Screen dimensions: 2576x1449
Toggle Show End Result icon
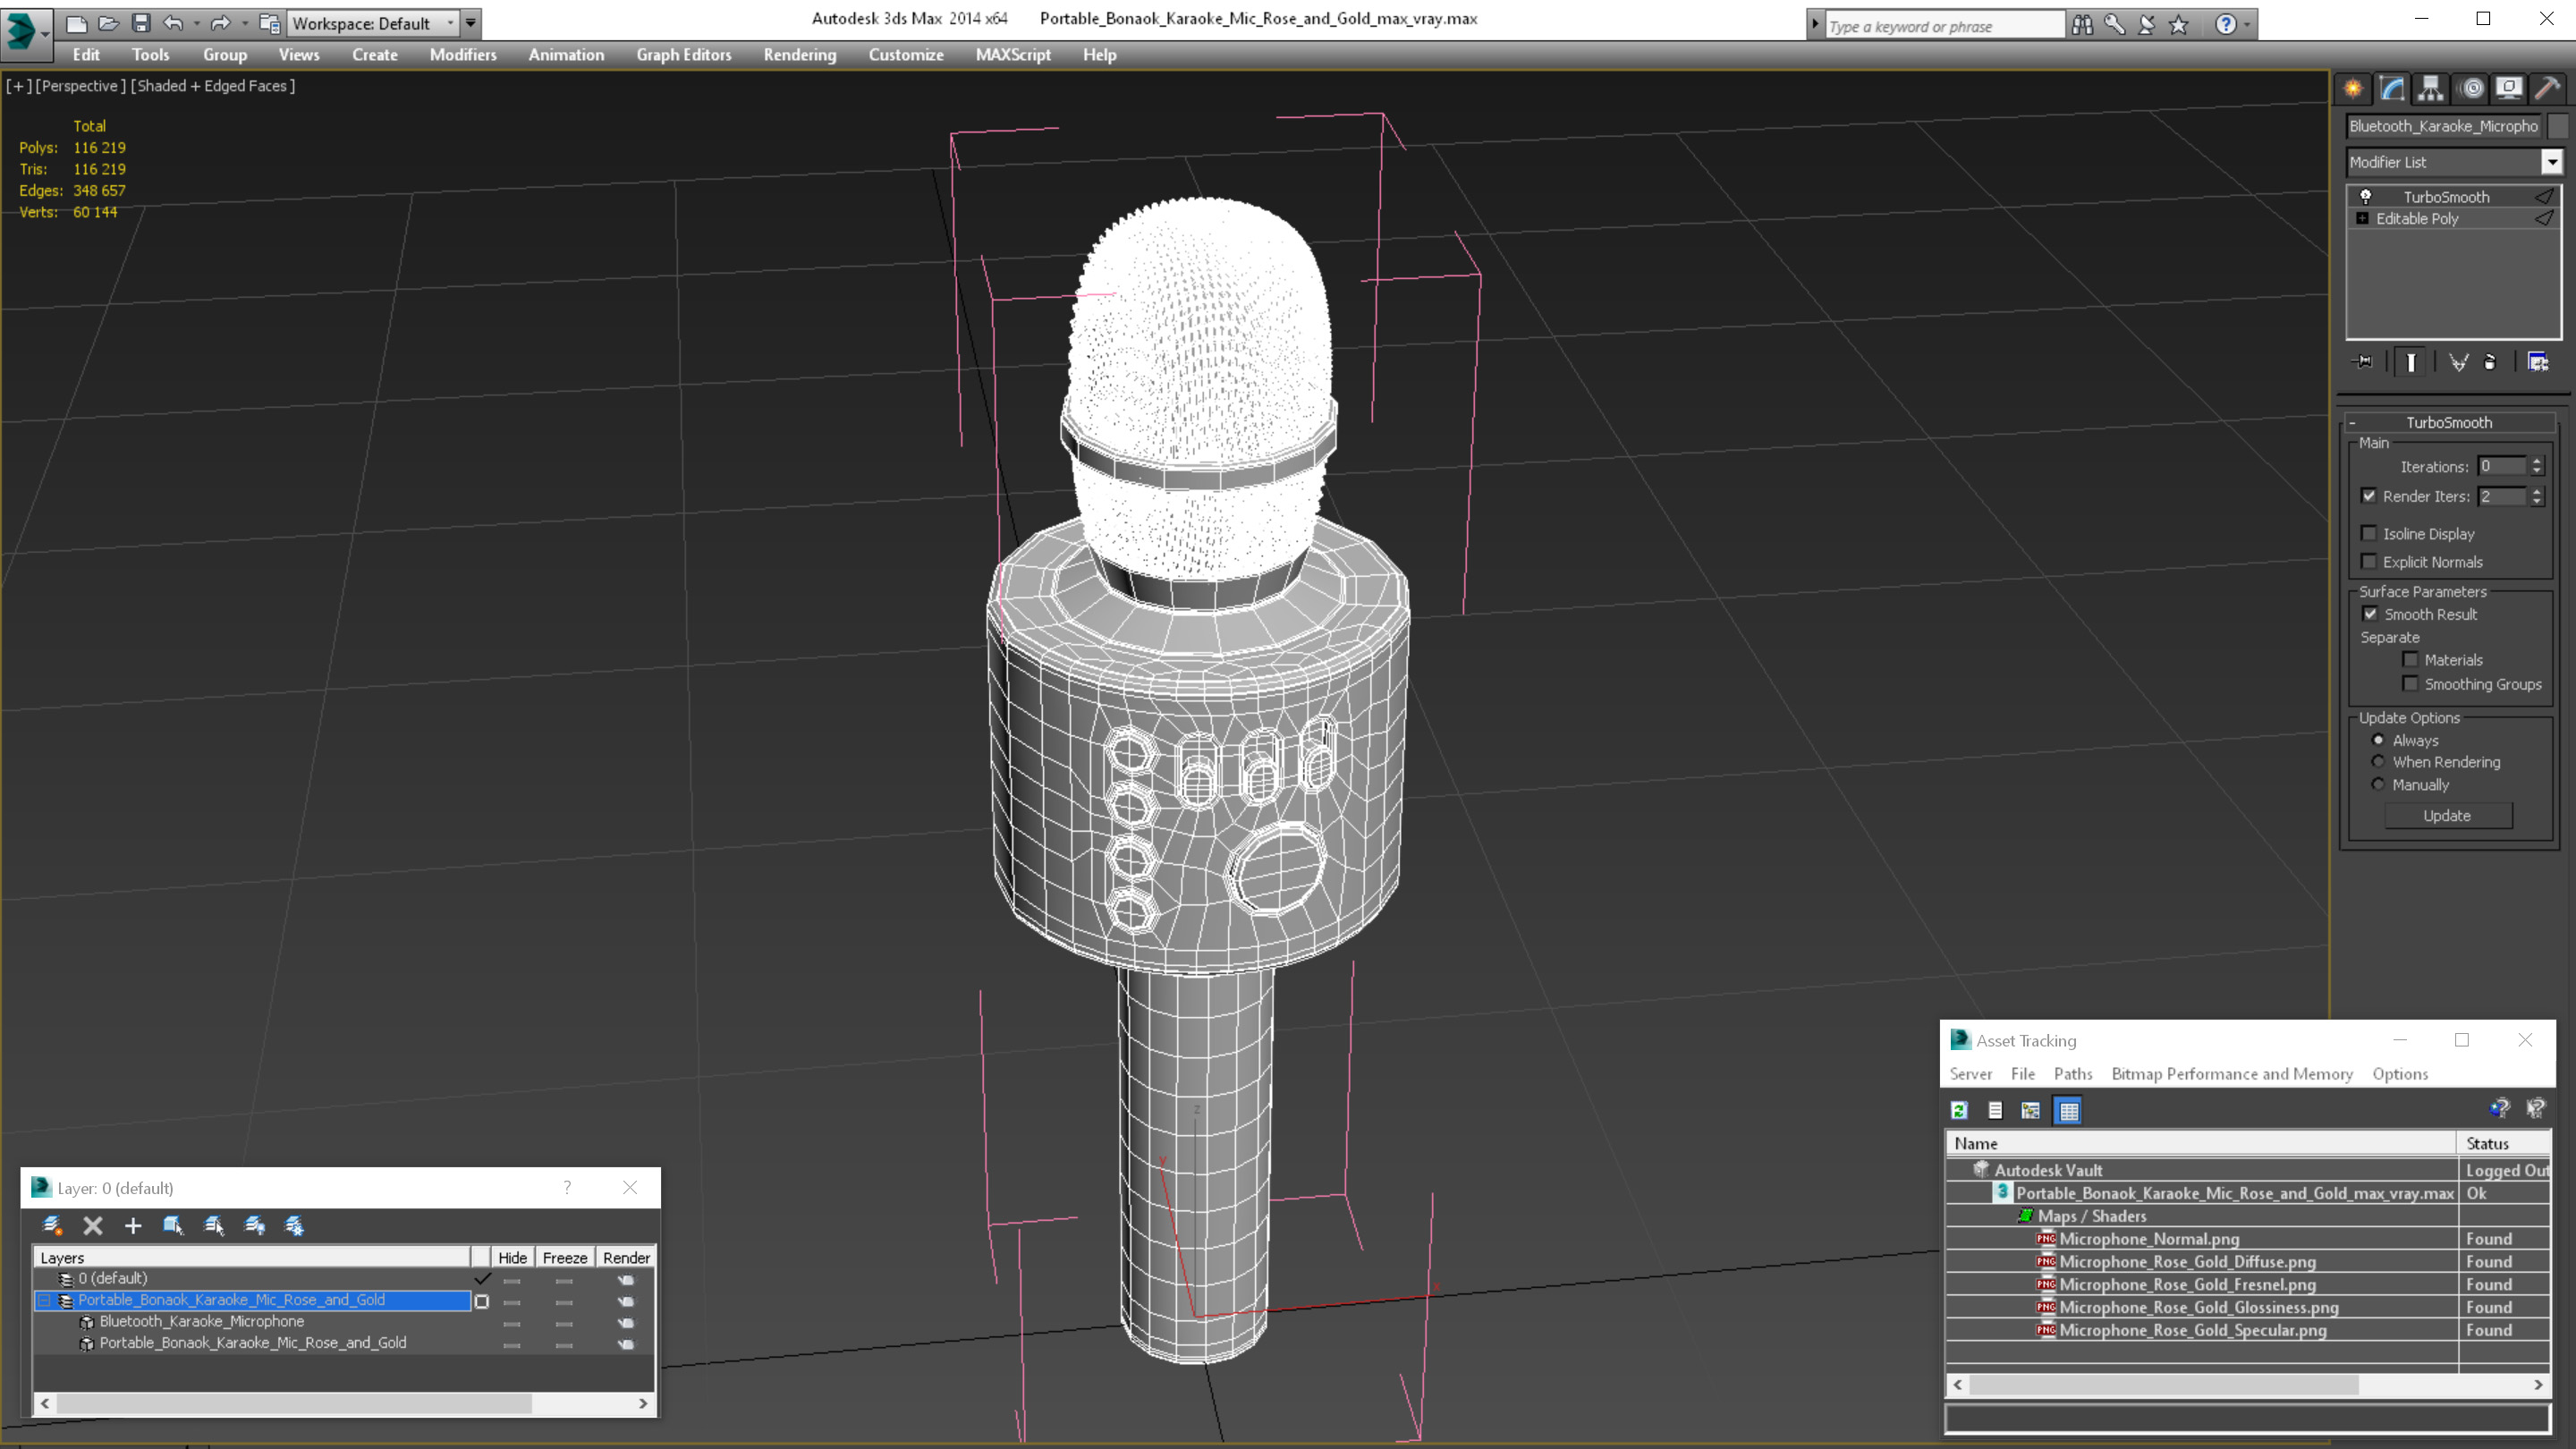[2411, 362]
